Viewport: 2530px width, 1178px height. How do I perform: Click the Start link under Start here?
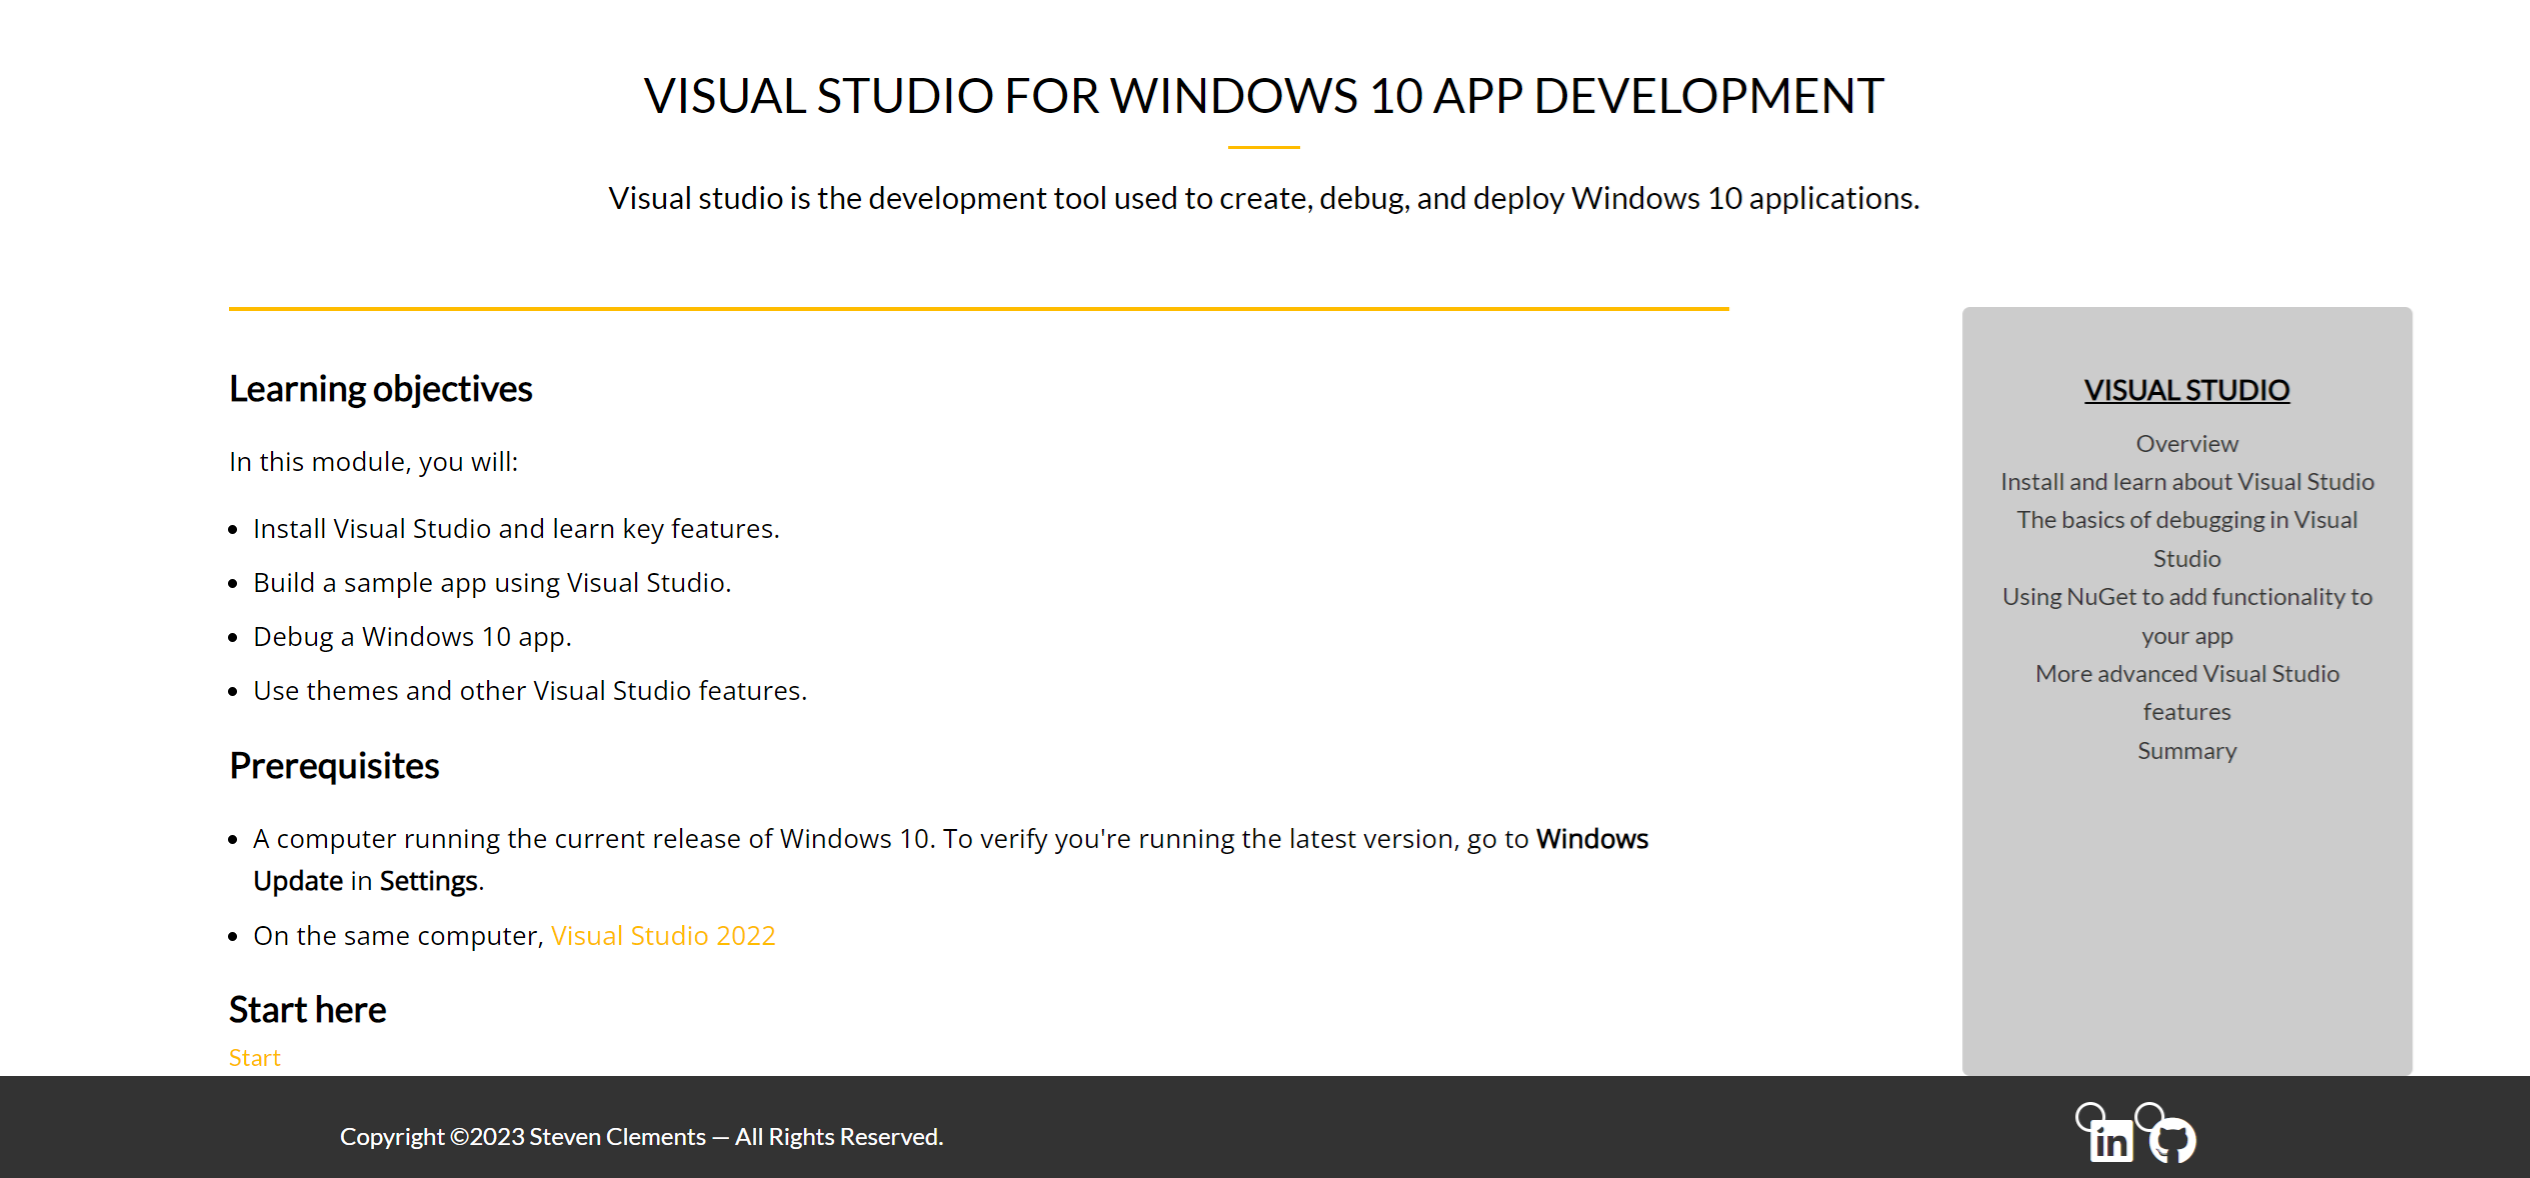[253, 1057]
